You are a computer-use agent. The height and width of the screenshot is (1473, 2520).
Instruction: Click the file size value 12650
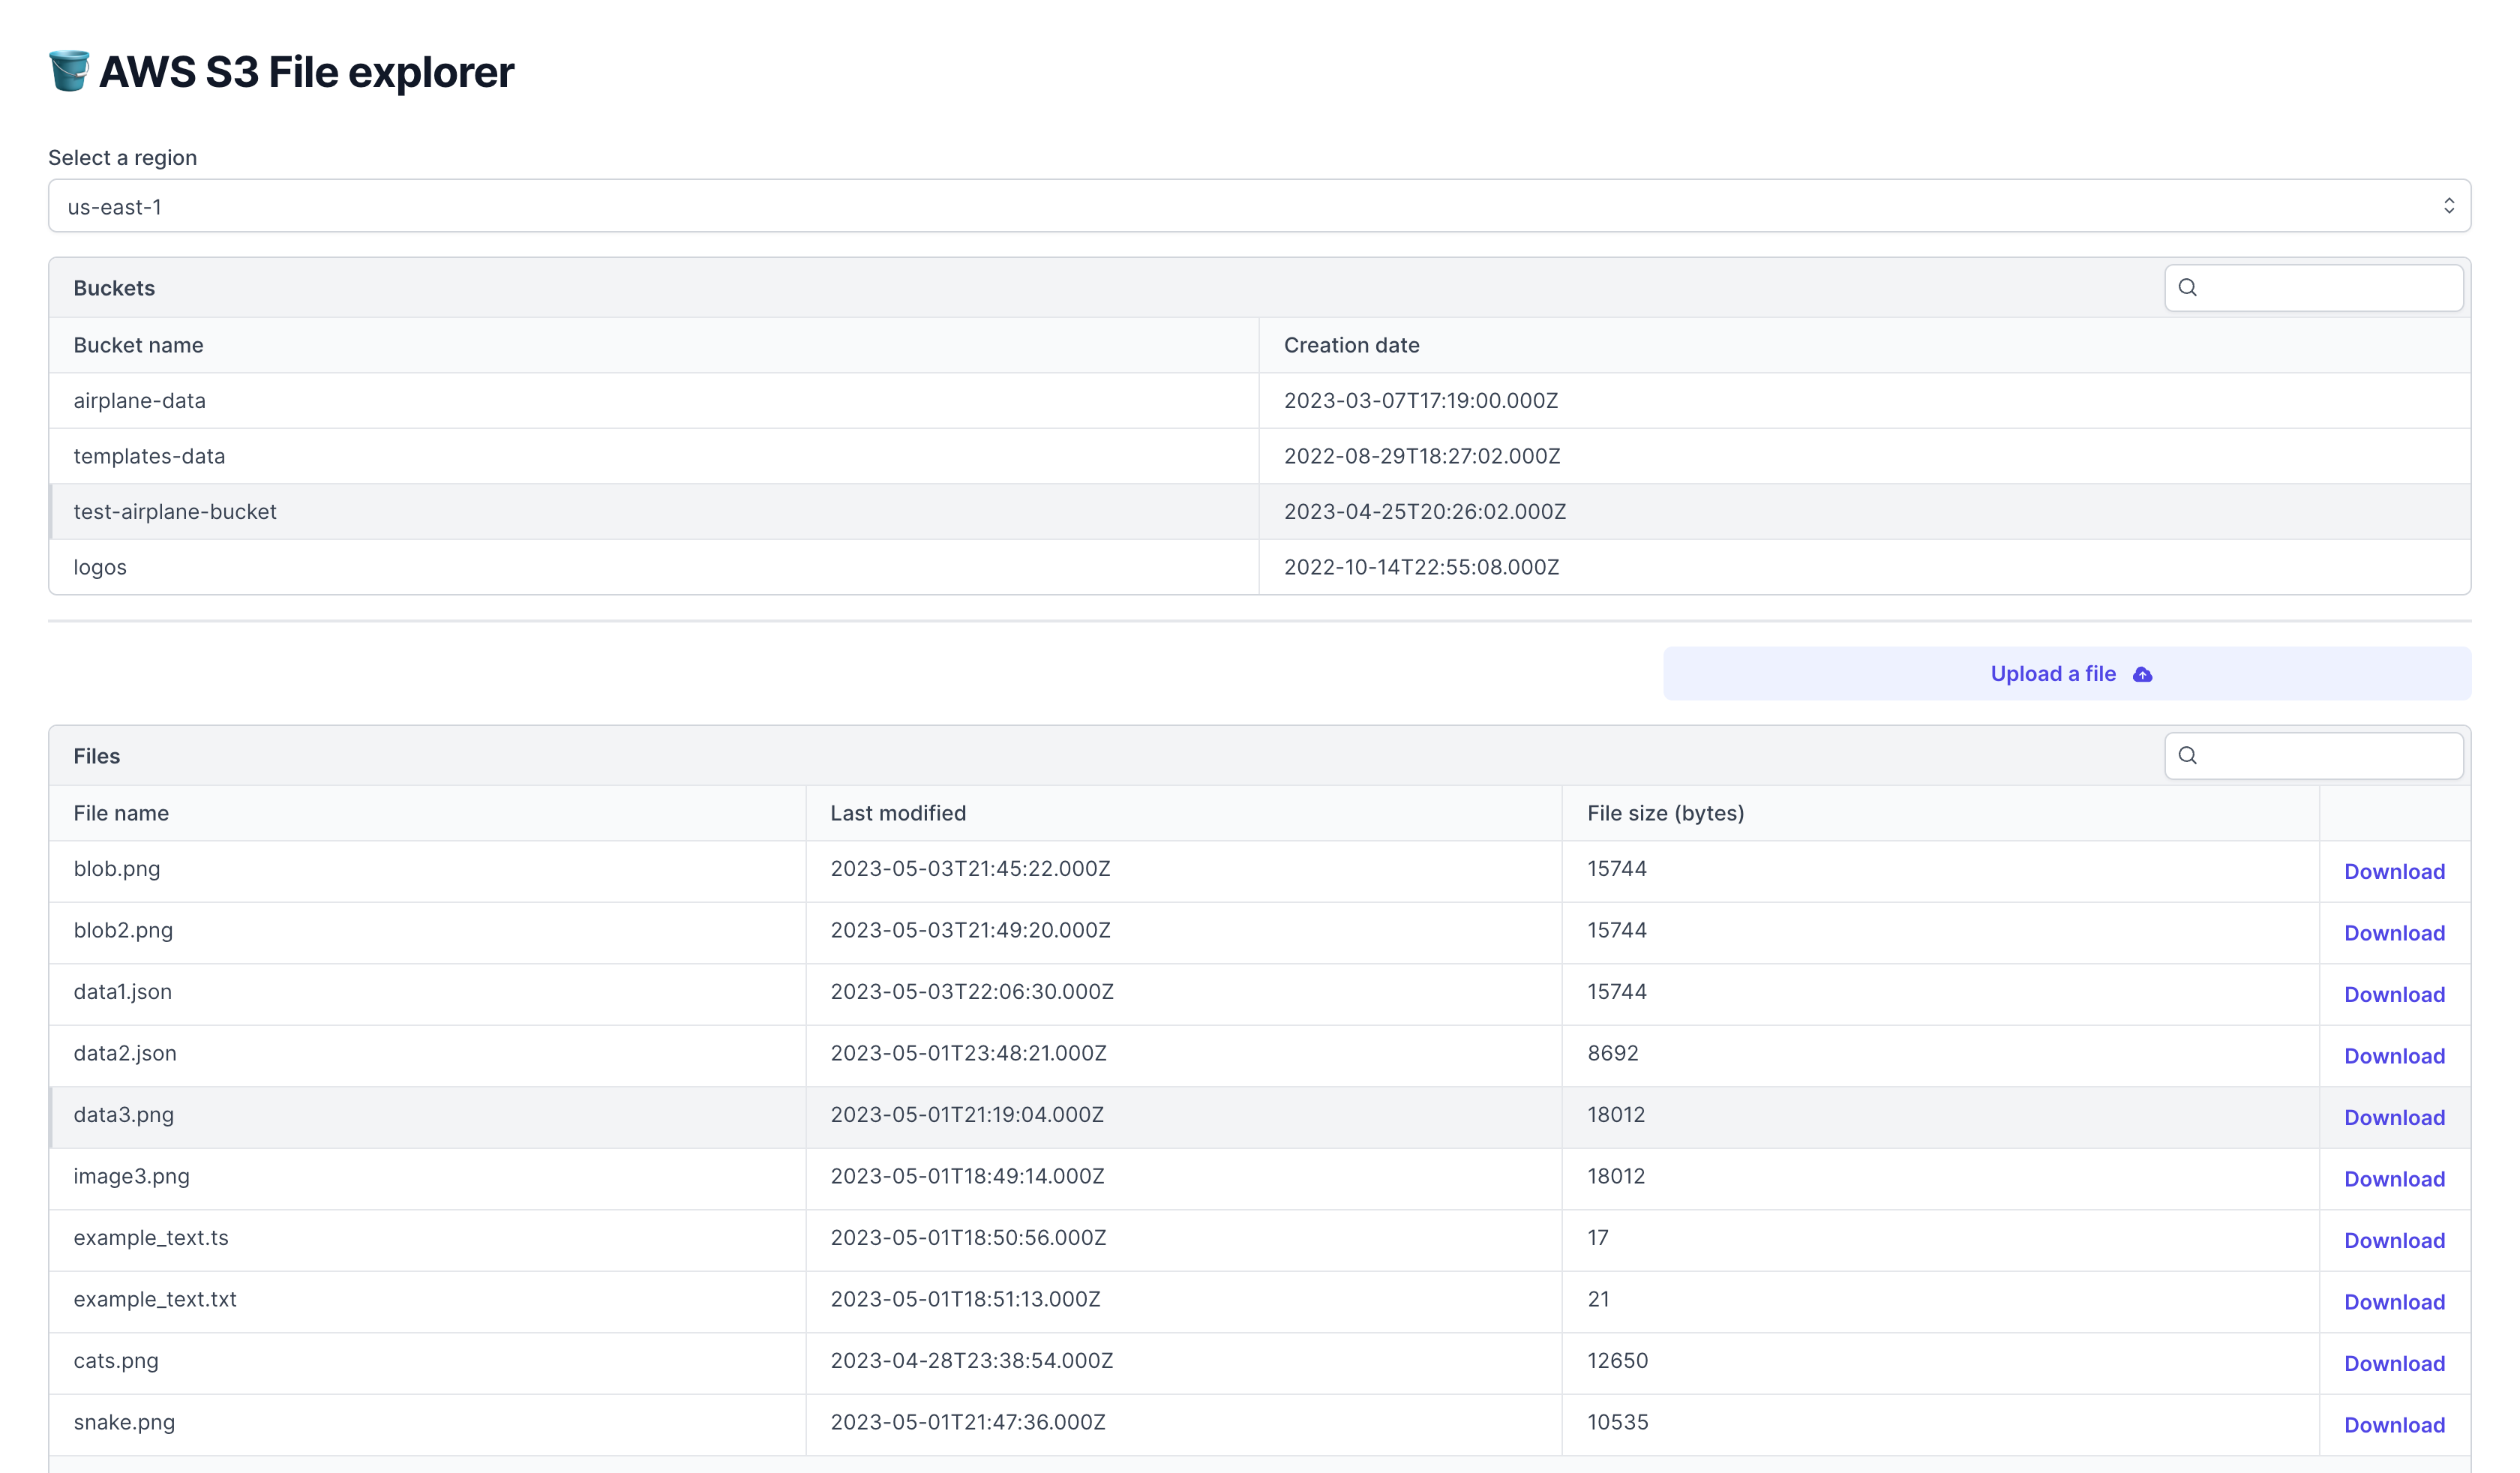(1617, 1361)
